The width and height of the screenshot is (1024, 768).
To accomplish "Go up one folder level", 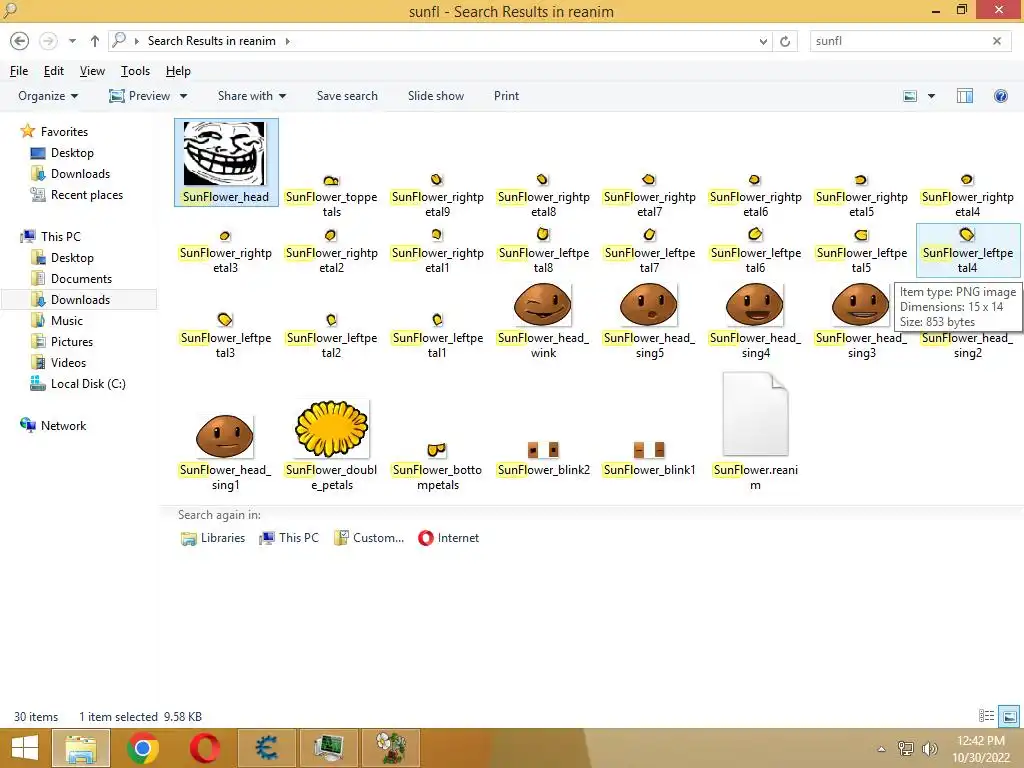I will [95, 41].
